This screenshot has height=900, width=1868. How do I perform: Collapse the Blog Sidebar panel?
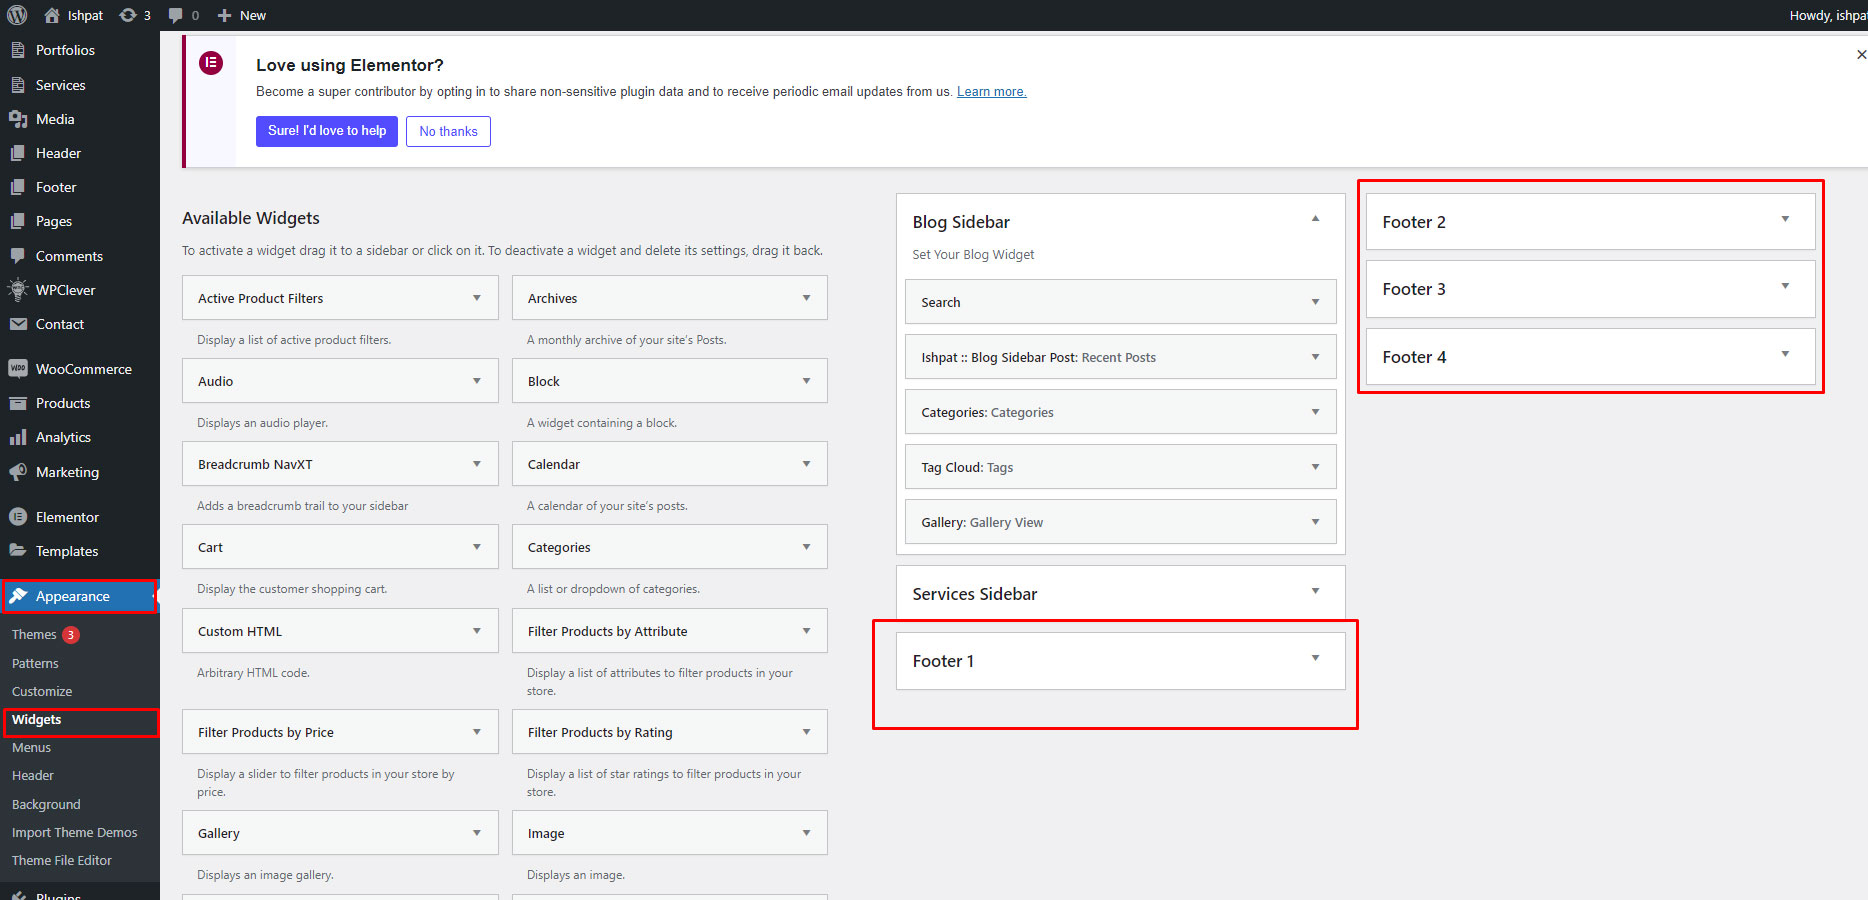pos(1315,219)
